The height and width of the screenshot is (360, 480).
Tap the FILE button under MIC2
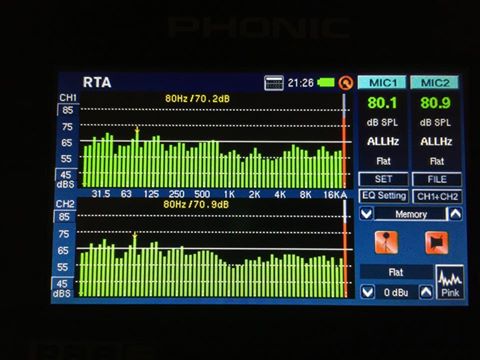click(x=437, y=179)
